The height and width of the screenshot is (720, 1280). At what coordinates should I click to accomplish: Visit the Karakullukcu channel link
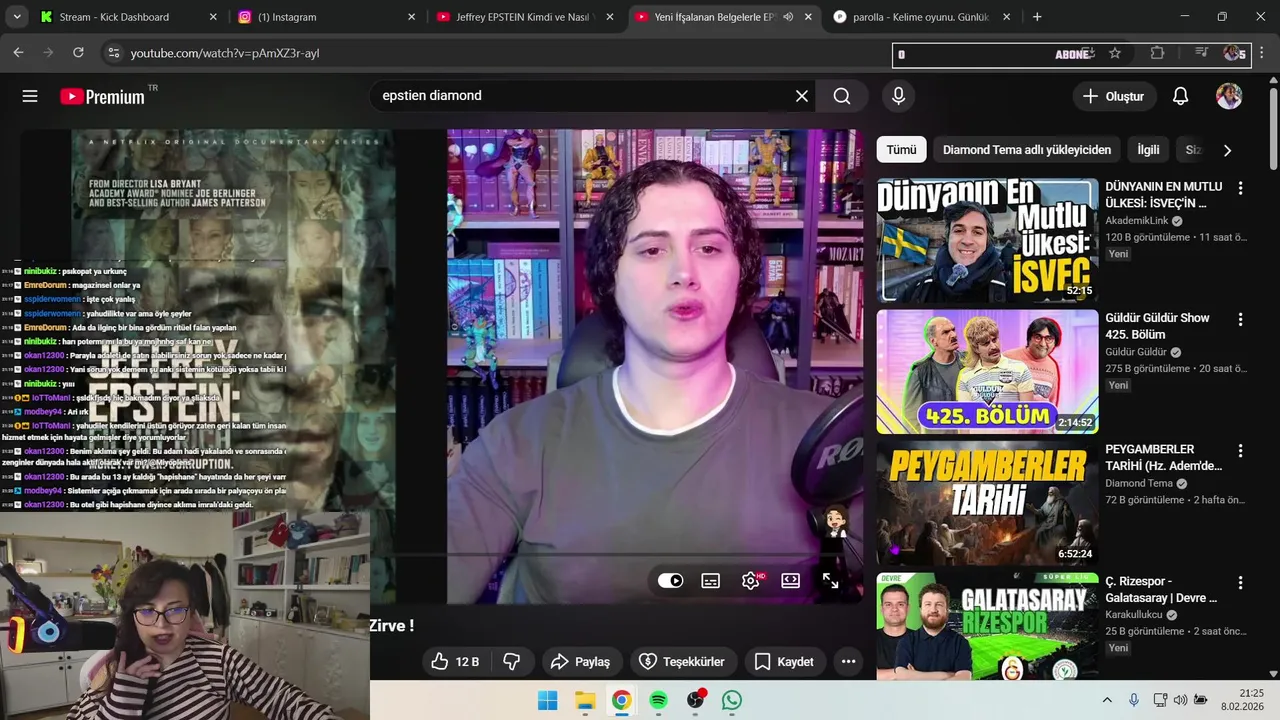1133,615
